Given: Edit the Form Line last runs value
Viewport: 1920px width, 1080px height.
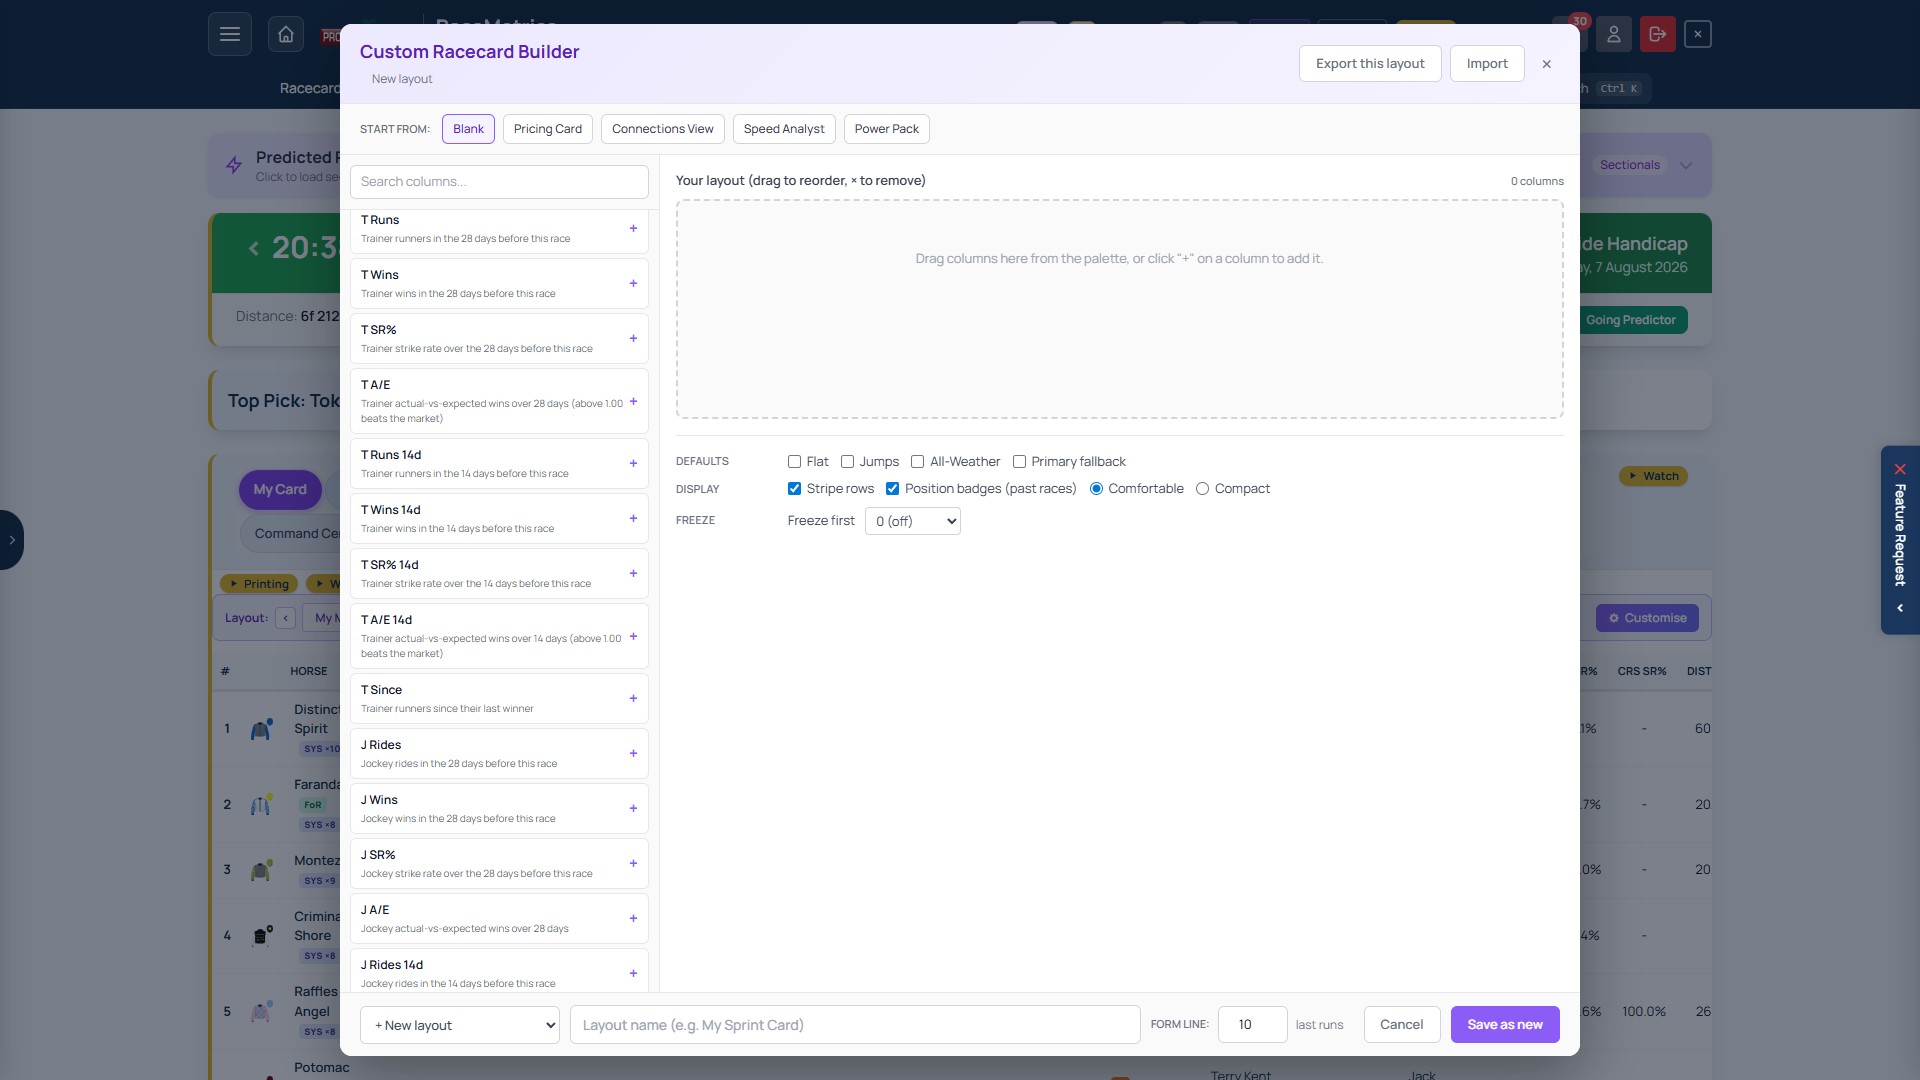Looking at the screenshot, I should point(1253,1025).
